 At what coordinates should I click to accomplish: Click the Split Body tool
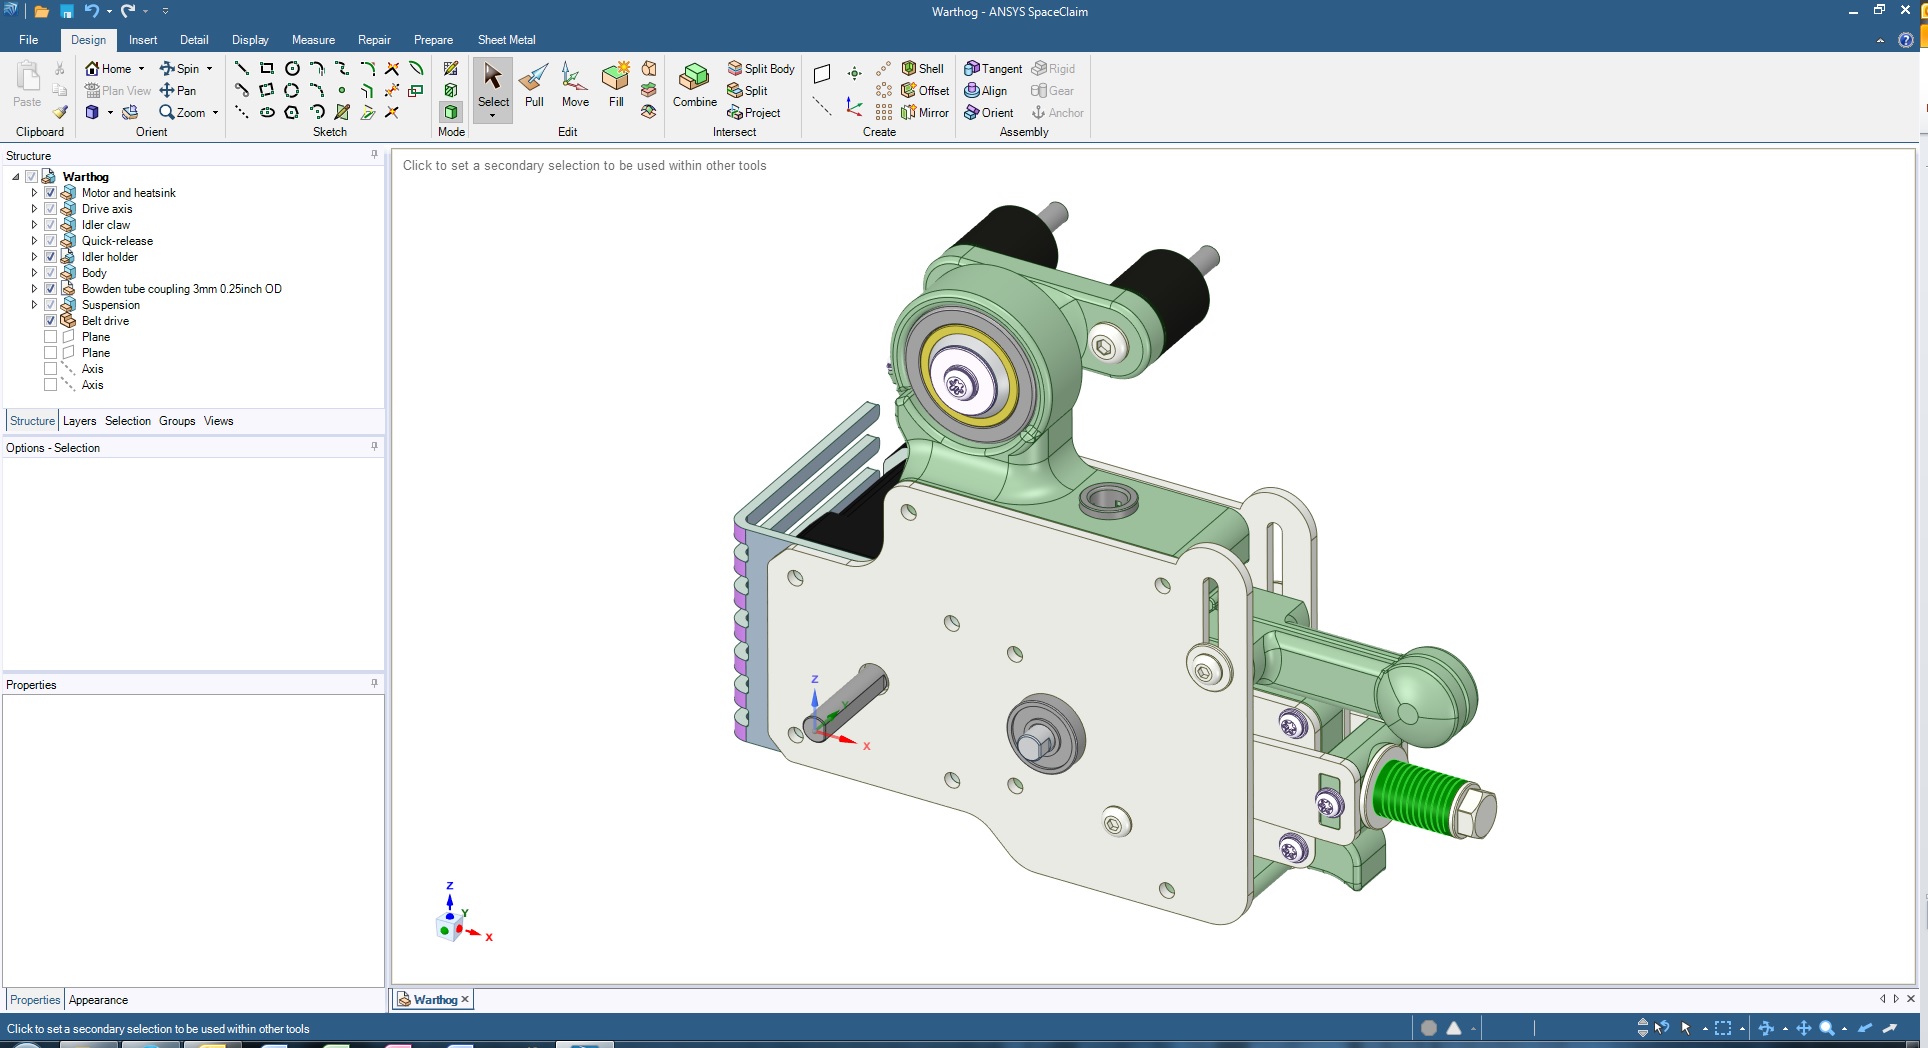761,69
